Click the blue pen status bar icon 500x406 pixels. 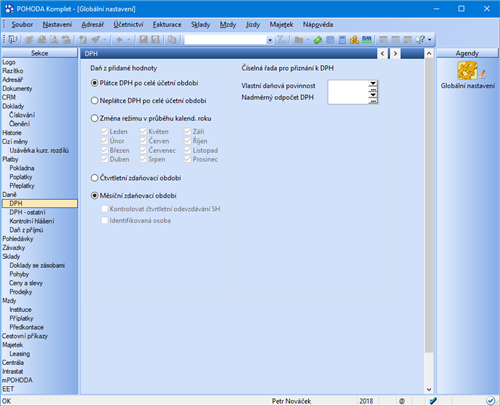click(433, 401)
